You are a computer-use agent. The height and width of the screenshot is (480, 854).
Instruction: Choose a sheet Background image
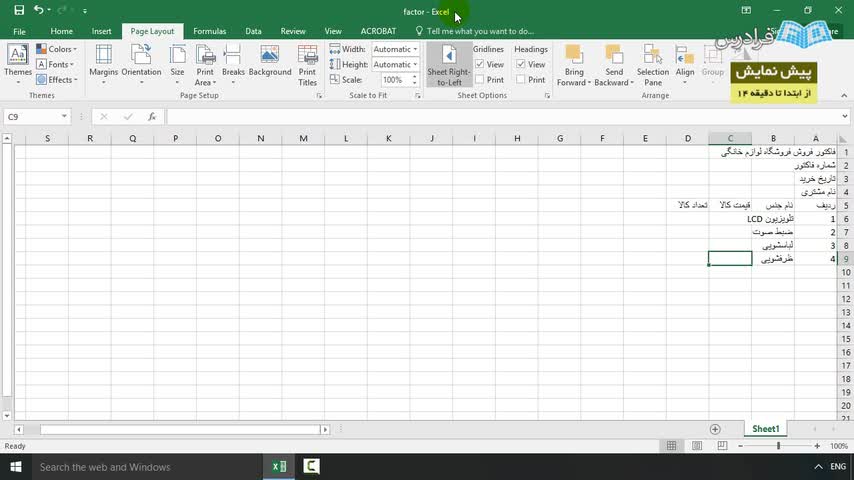point(270,61)
